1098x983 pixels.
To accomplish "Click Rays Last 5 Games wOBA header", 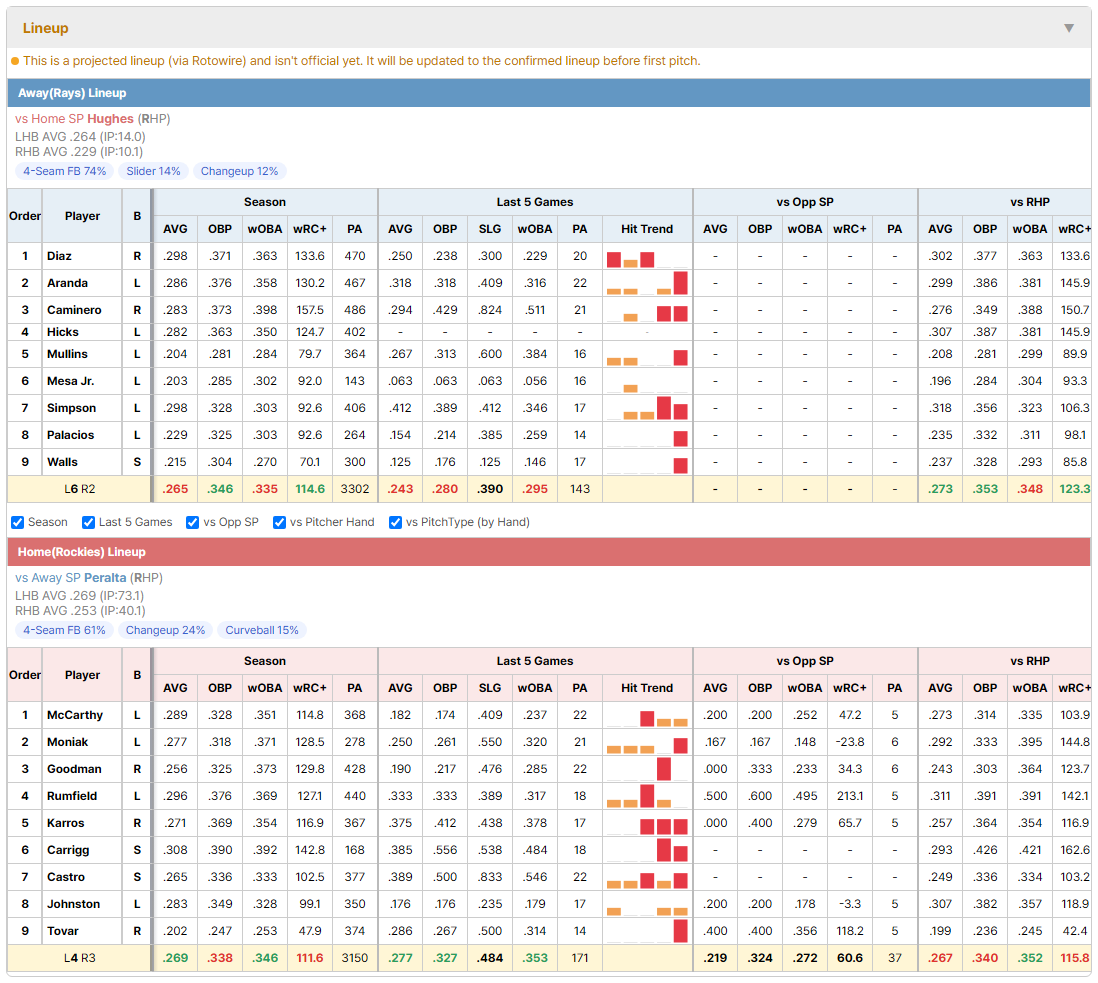I will point(535,230).
